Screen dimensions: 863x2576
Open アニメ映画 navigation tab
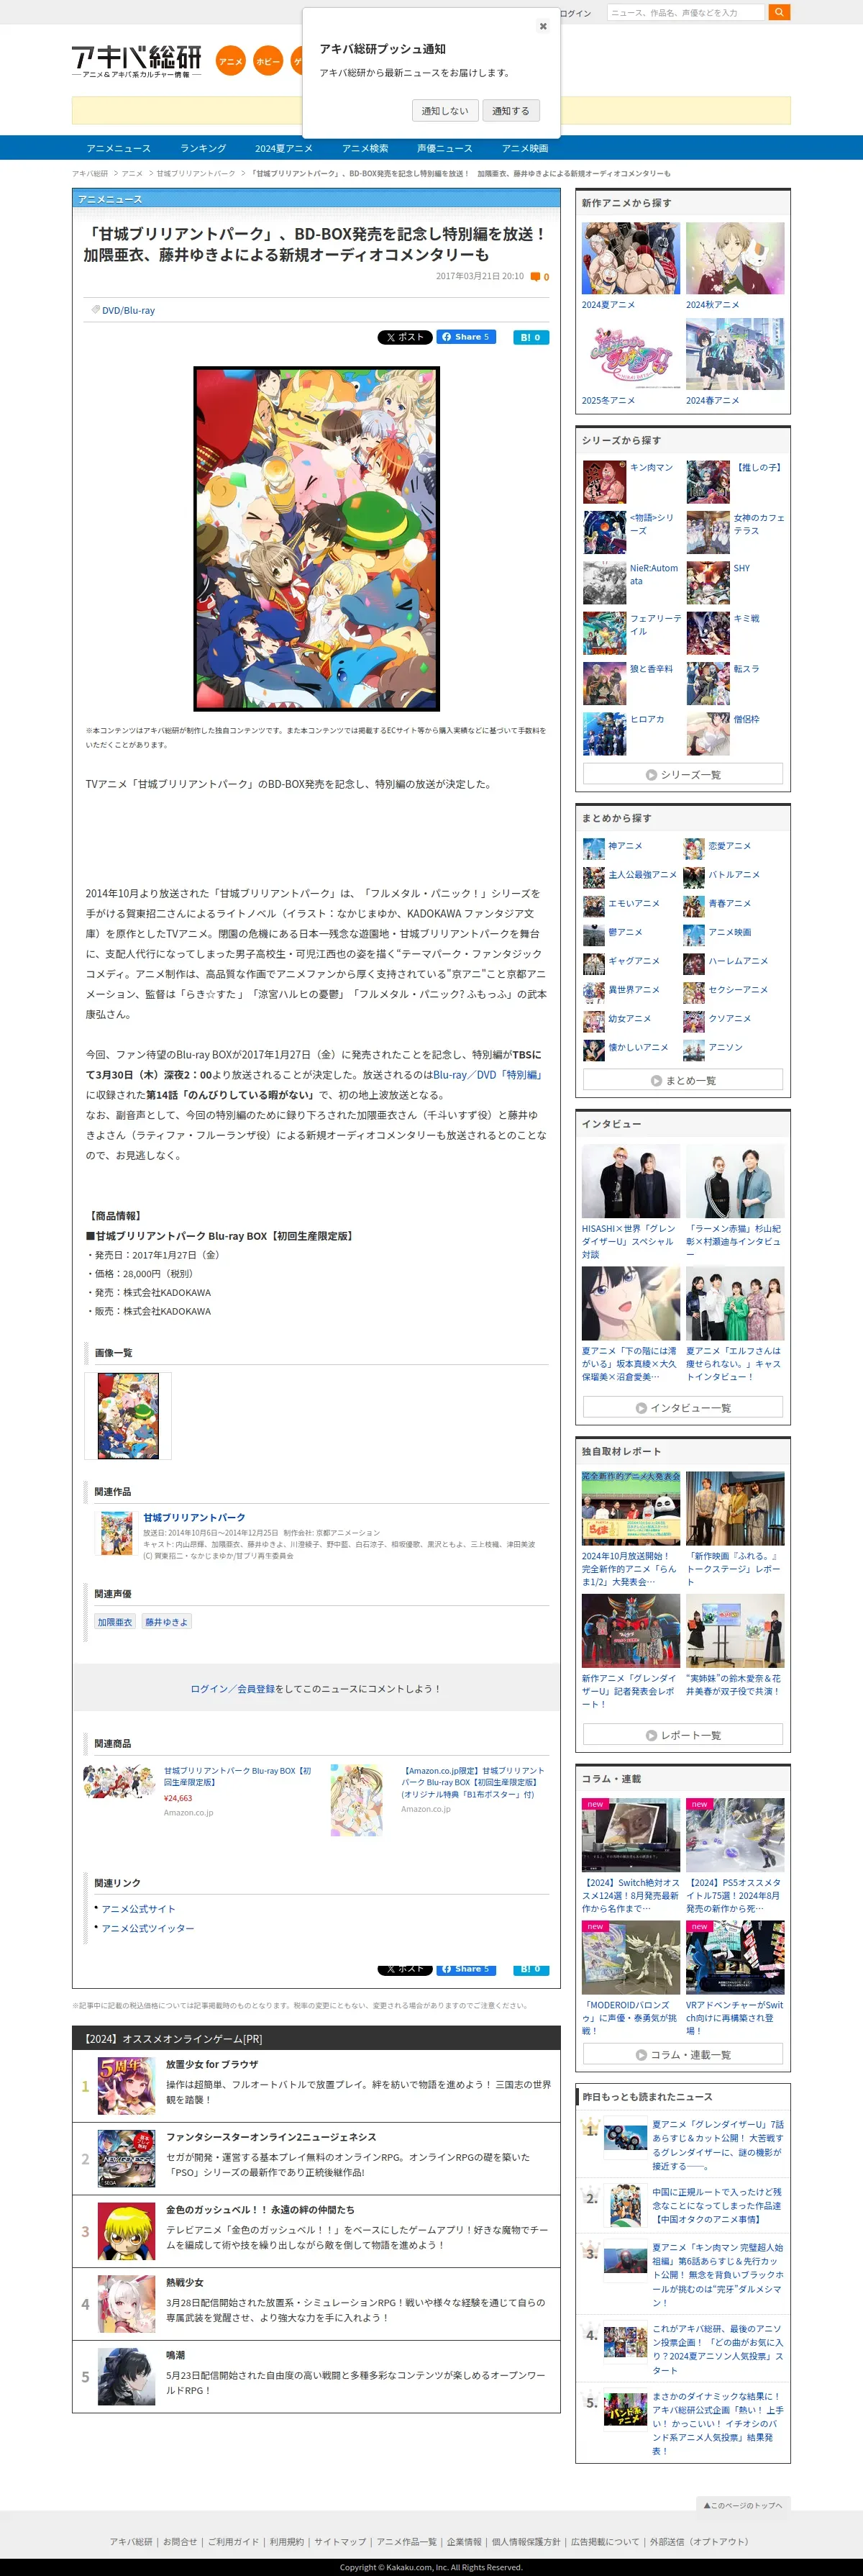[525, 148]
